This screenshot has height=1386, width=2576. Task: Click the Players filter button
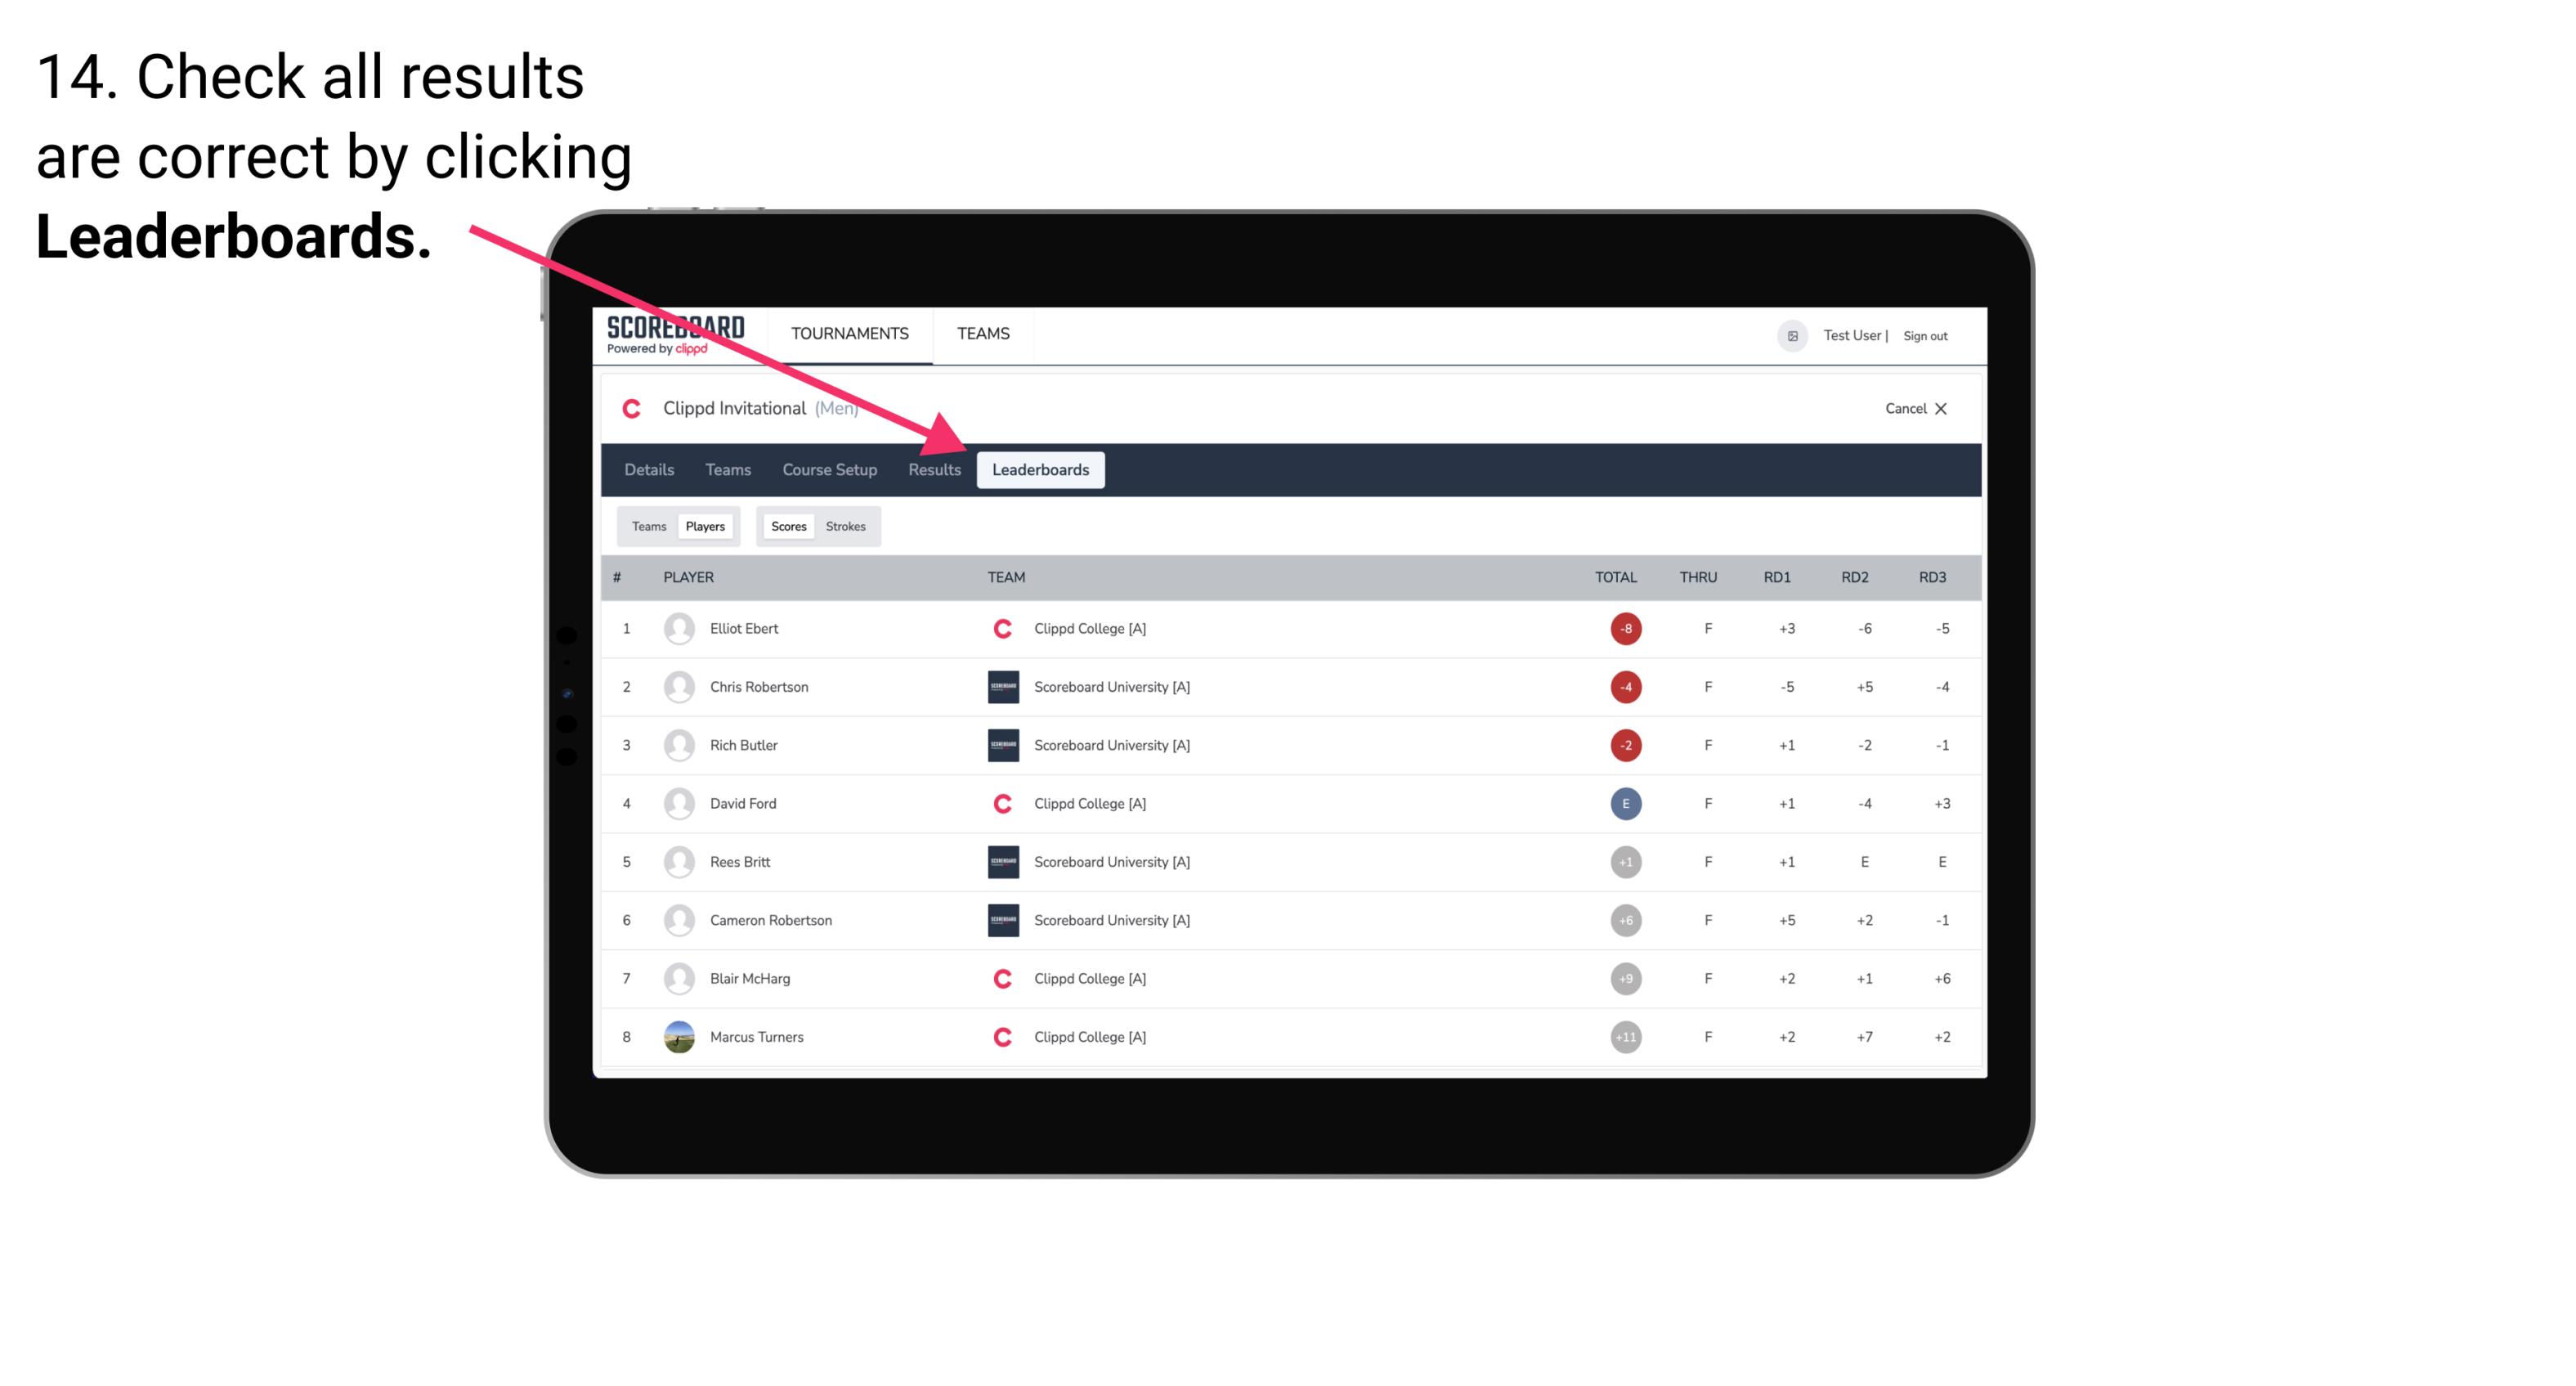tap(705, 526)
